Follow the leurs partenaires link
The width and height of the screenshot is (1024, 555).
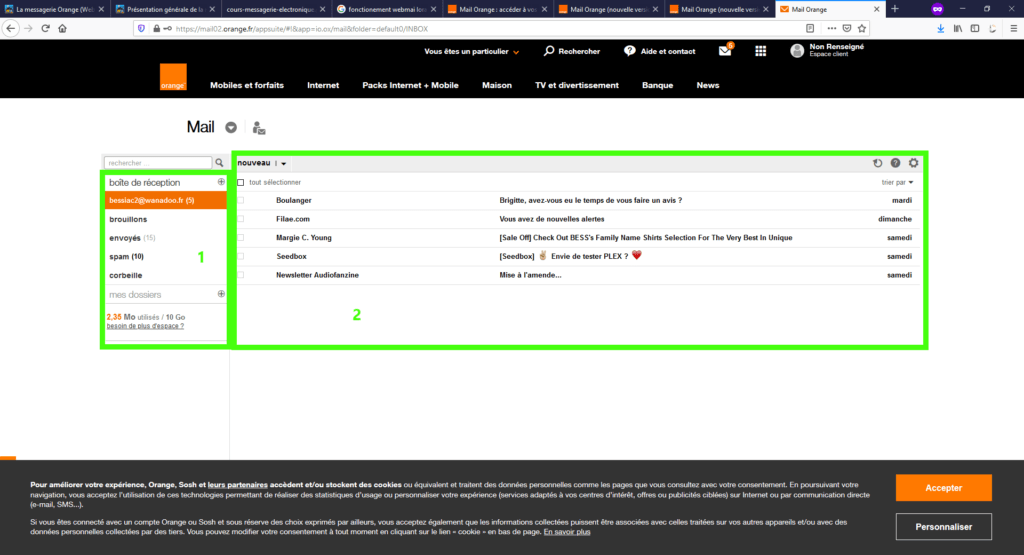238,484
